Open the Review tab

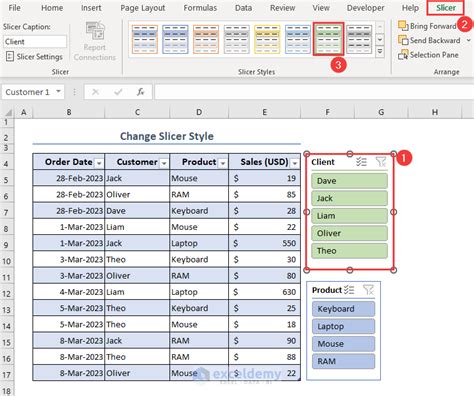coord(282,8)
